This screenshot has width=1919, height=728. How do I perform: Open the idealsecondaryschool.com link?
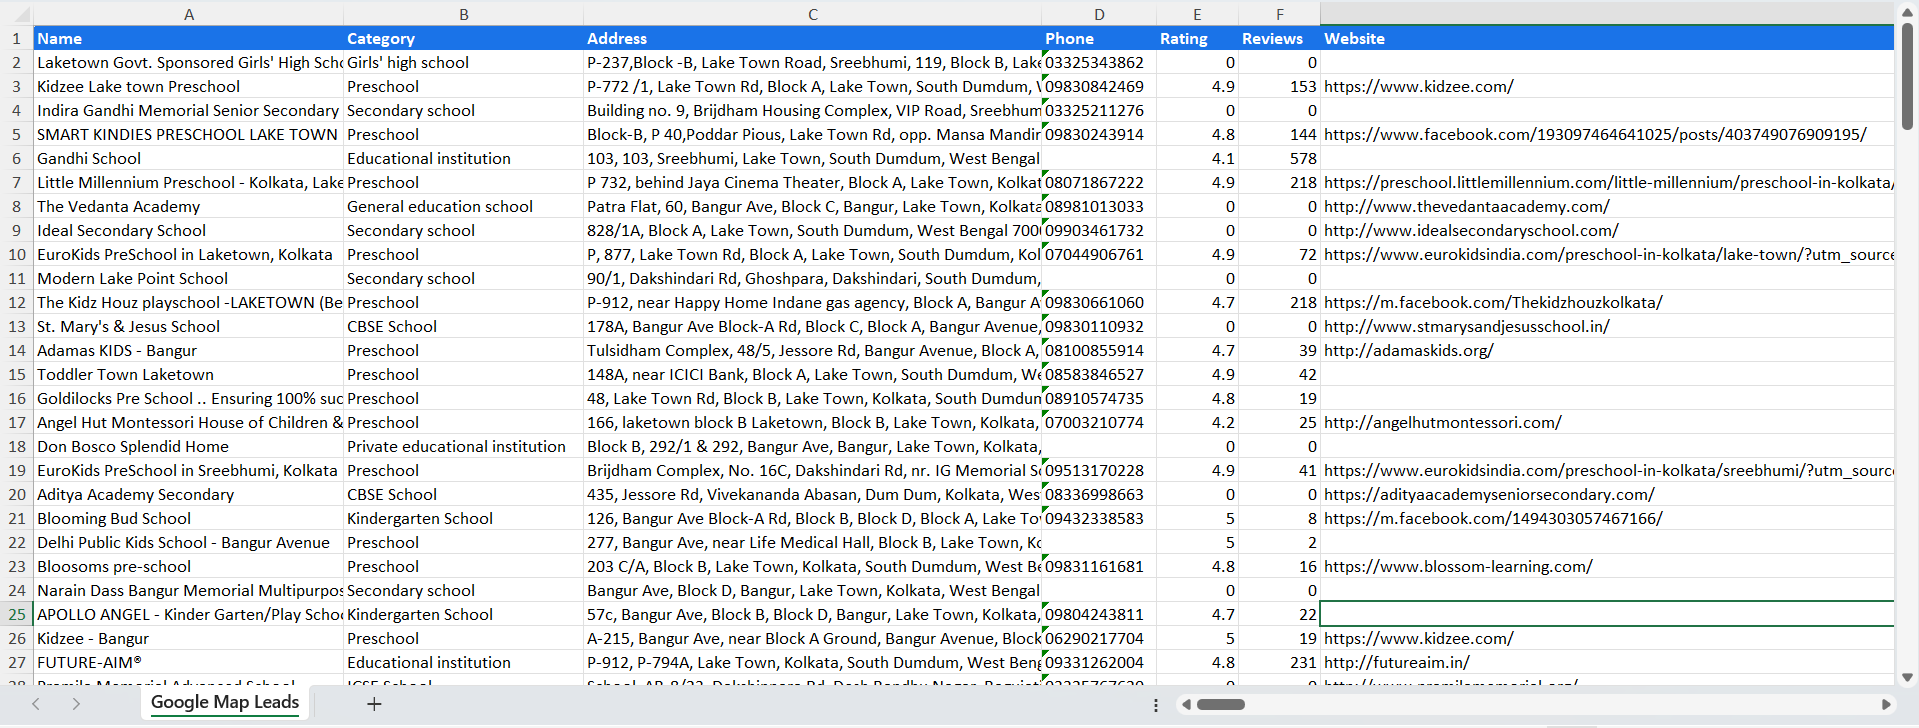pos(1471,230)
